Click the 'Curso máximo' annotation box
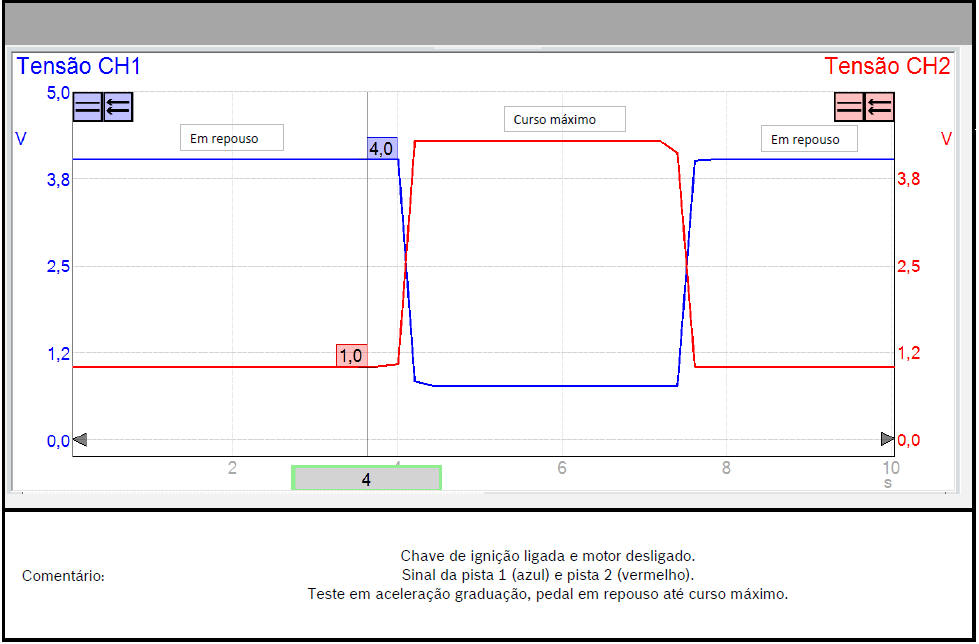The width and height of the screenshot is (979, 644). click(x=564, y=119)
